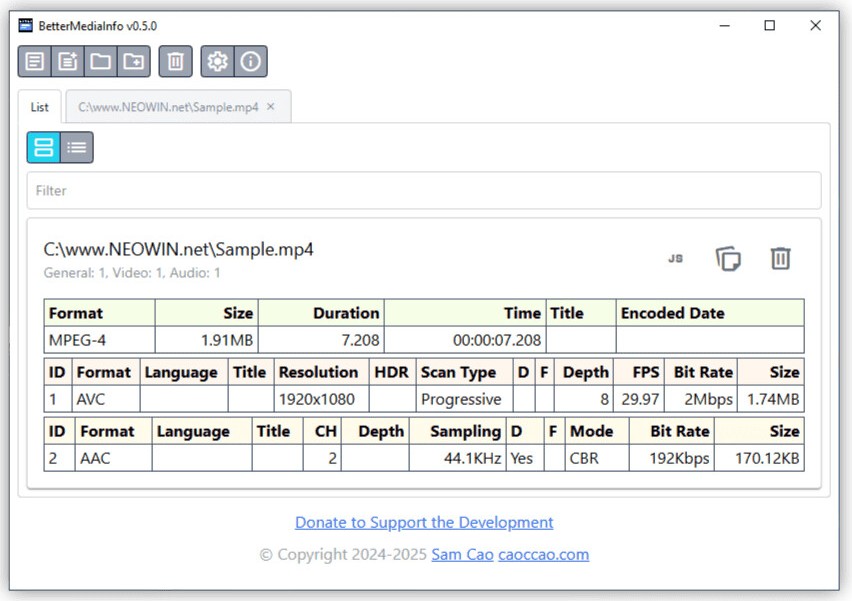852x601 pixels.
Task: Click the toolbar trash icon to clear list
Action: tap(175, 62)
